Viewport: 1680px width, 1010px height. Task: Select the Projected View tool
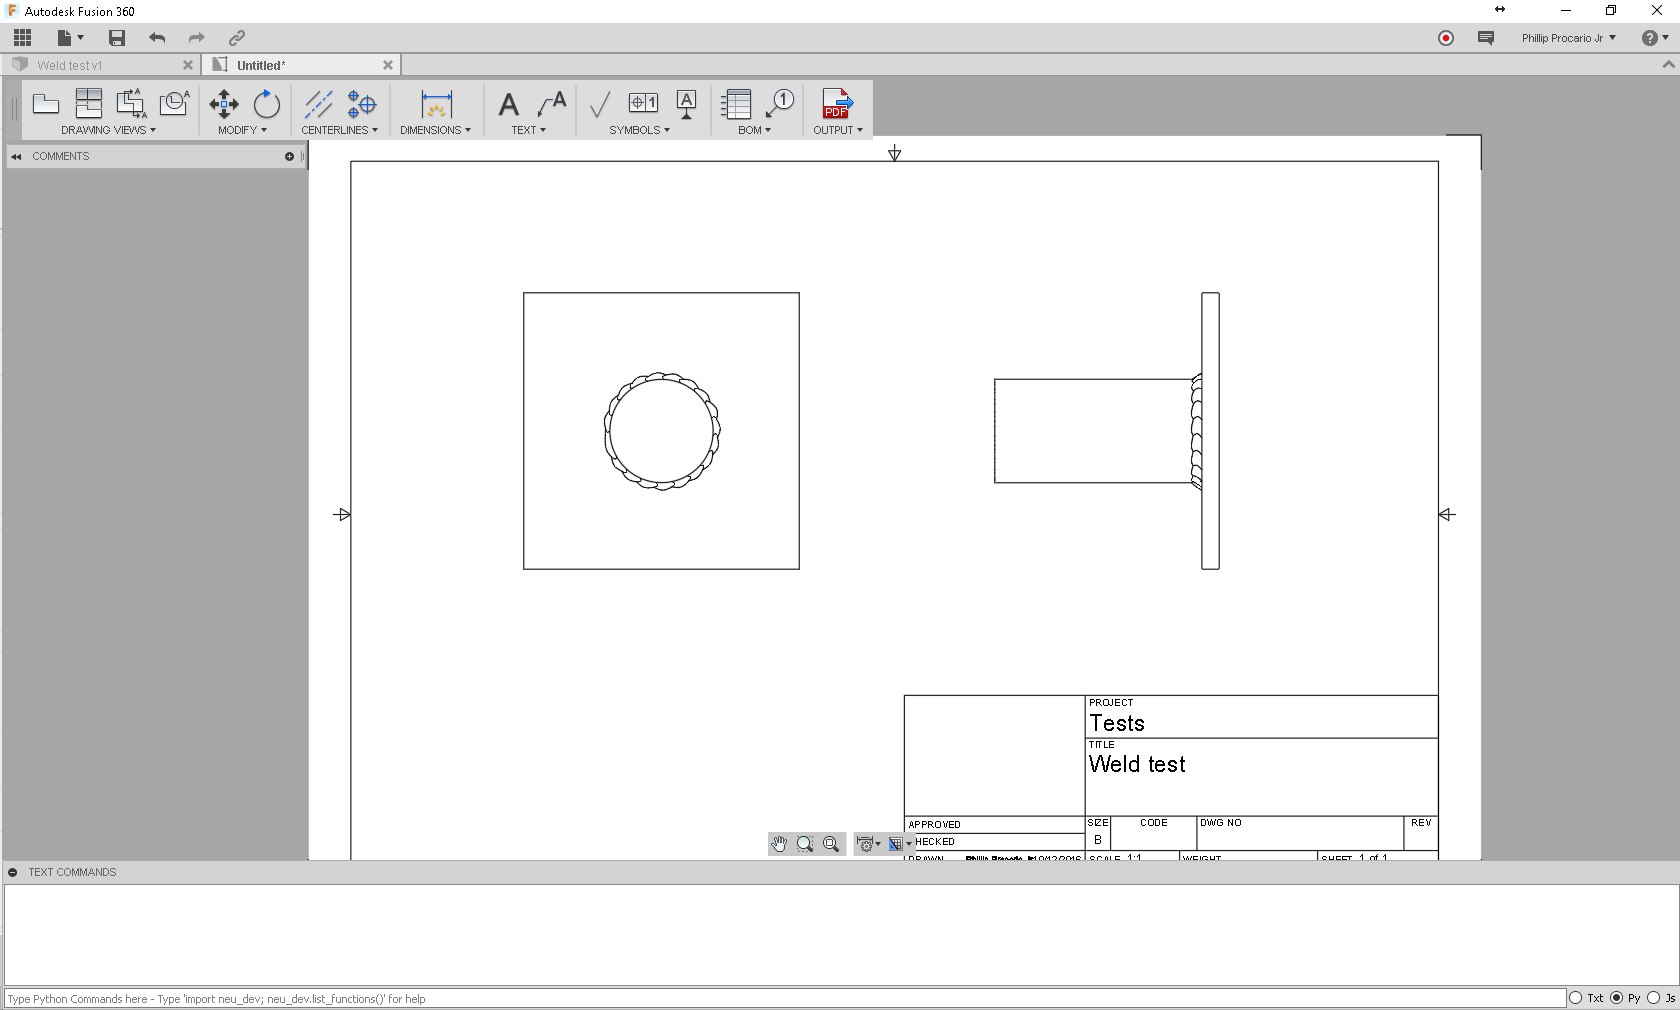(x=89, y=104)
